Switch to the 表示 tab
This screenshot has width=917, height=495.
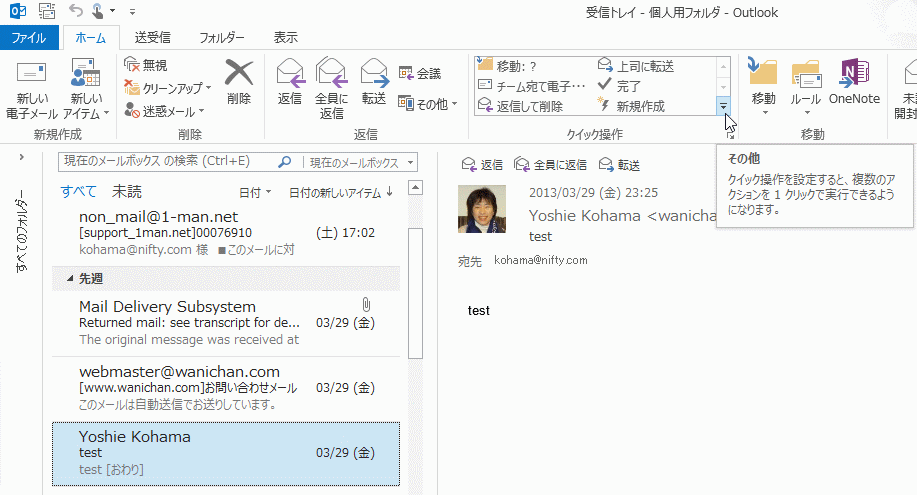click(285, 37)
